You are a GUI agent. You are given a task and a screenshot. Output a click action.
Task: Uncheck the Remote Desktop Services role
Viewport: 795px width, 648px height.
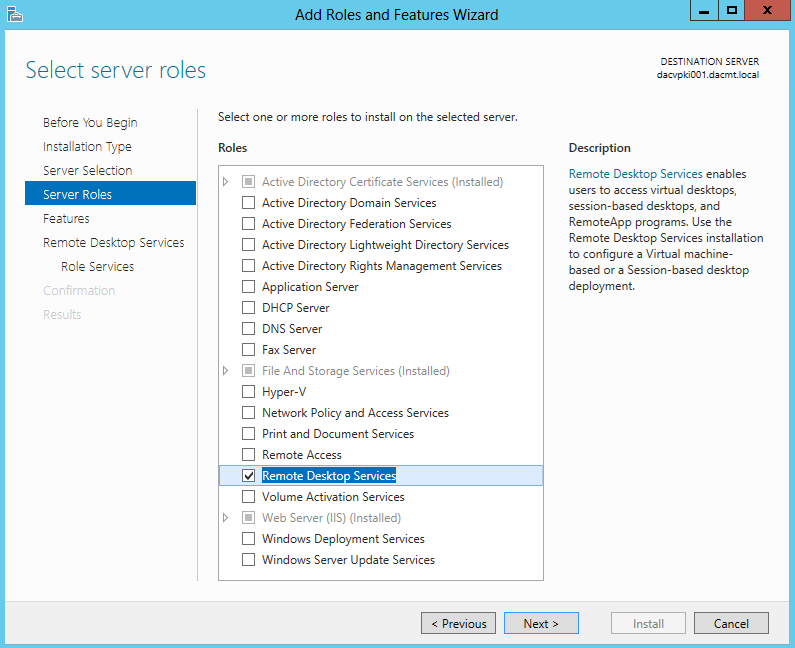pos(248,476)
